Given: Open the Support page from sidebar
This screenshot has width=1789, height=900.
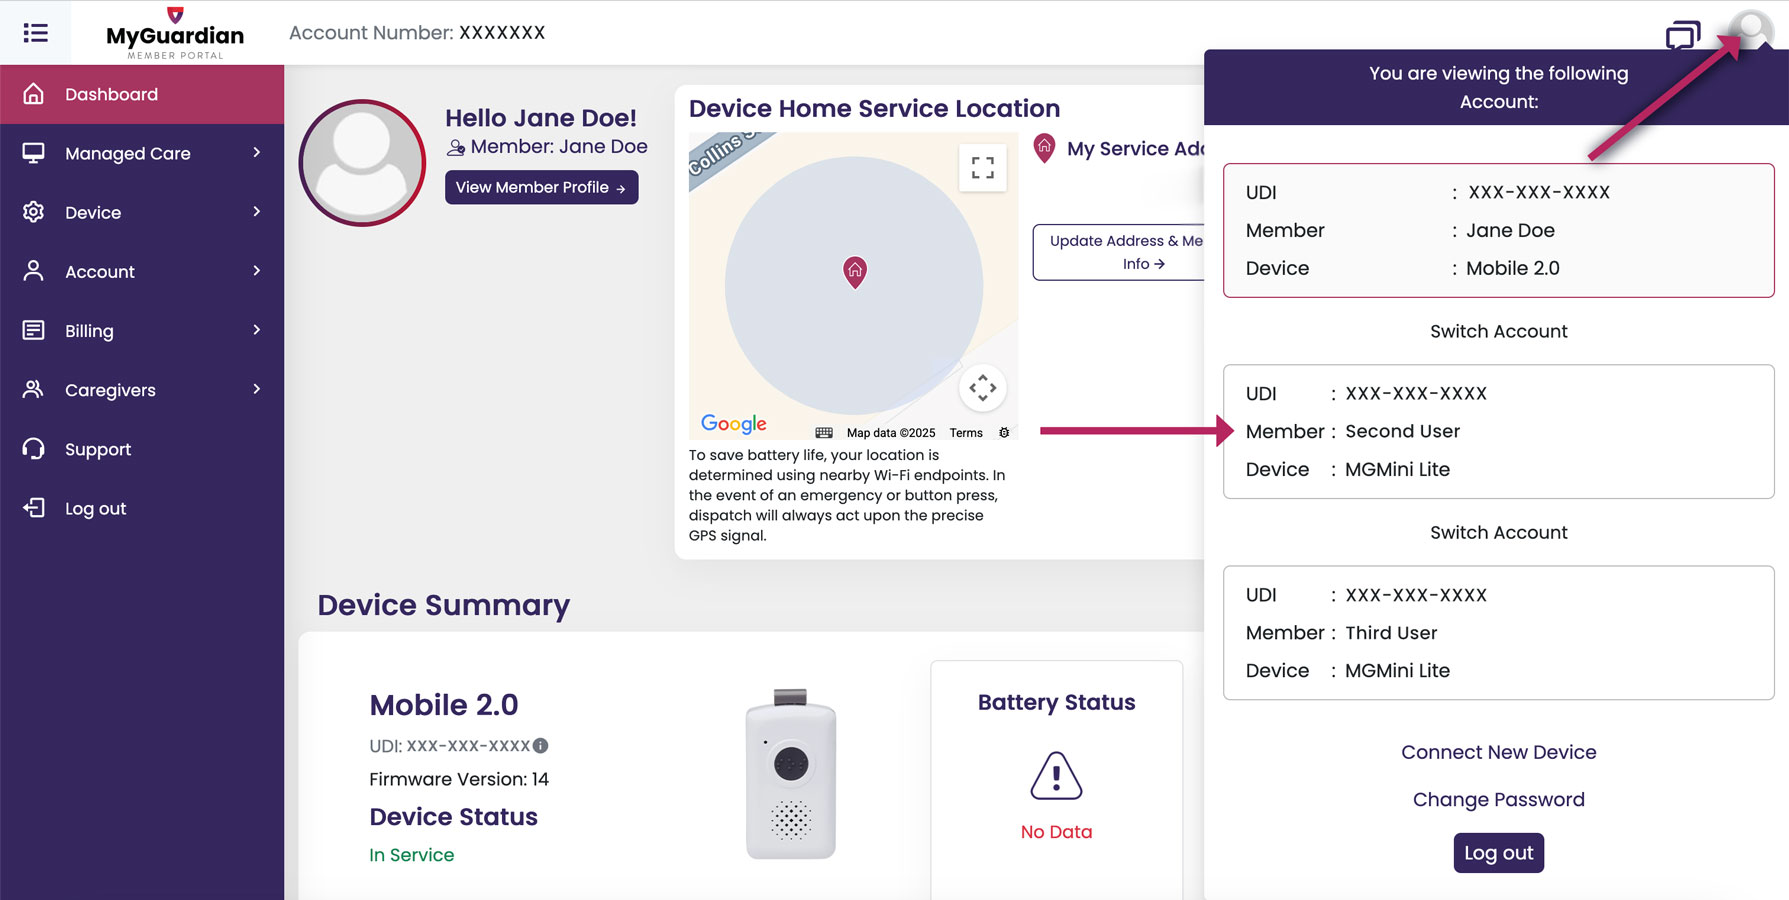Looking at the screenshot, I should [x=98, y=449].
